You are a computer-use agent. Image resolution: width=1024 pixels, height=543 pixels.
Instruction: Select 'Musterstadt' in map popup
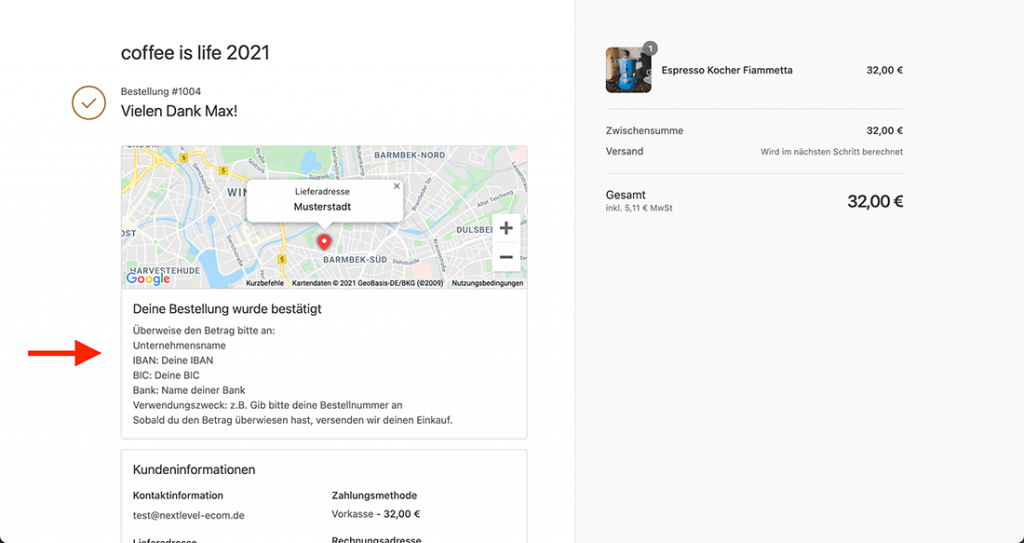tap(322, 207)
